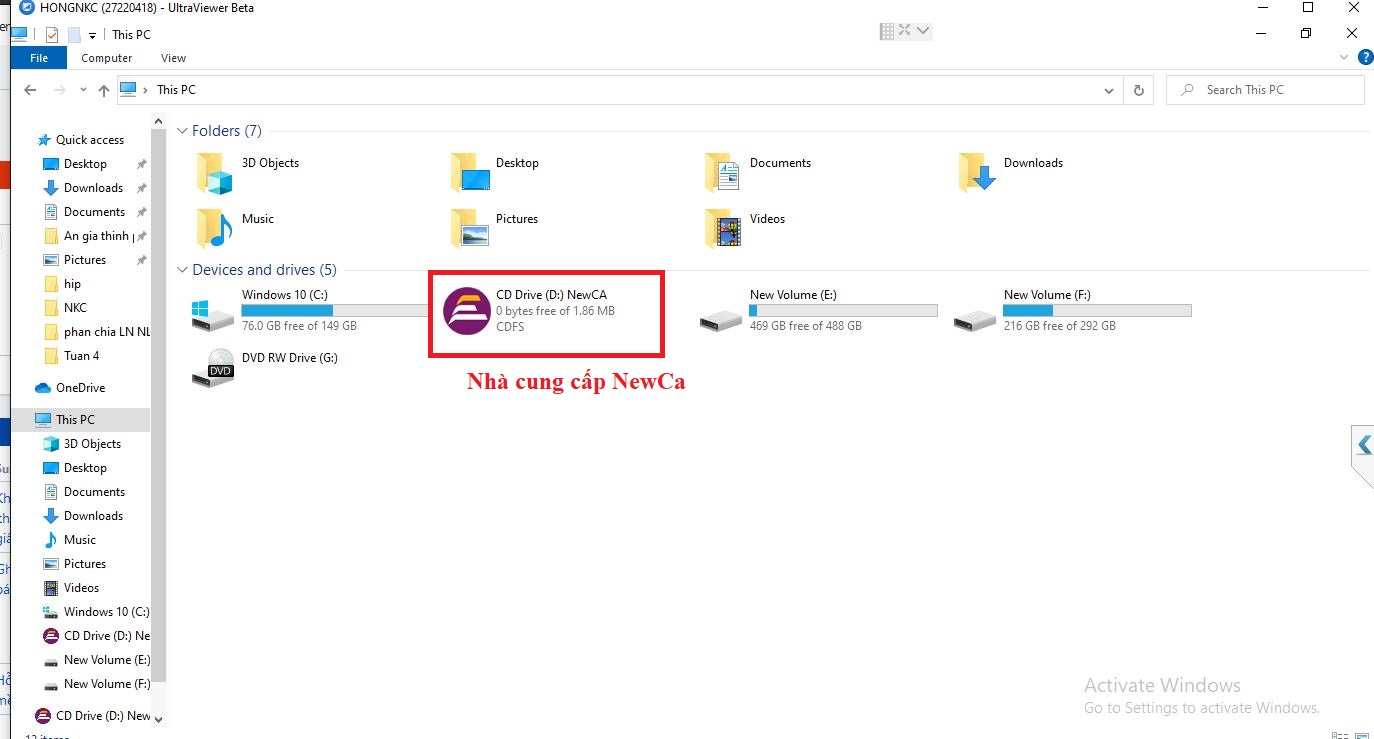
Task: Select Pictures under This PC in sidebar
Action: pos(85,564)
